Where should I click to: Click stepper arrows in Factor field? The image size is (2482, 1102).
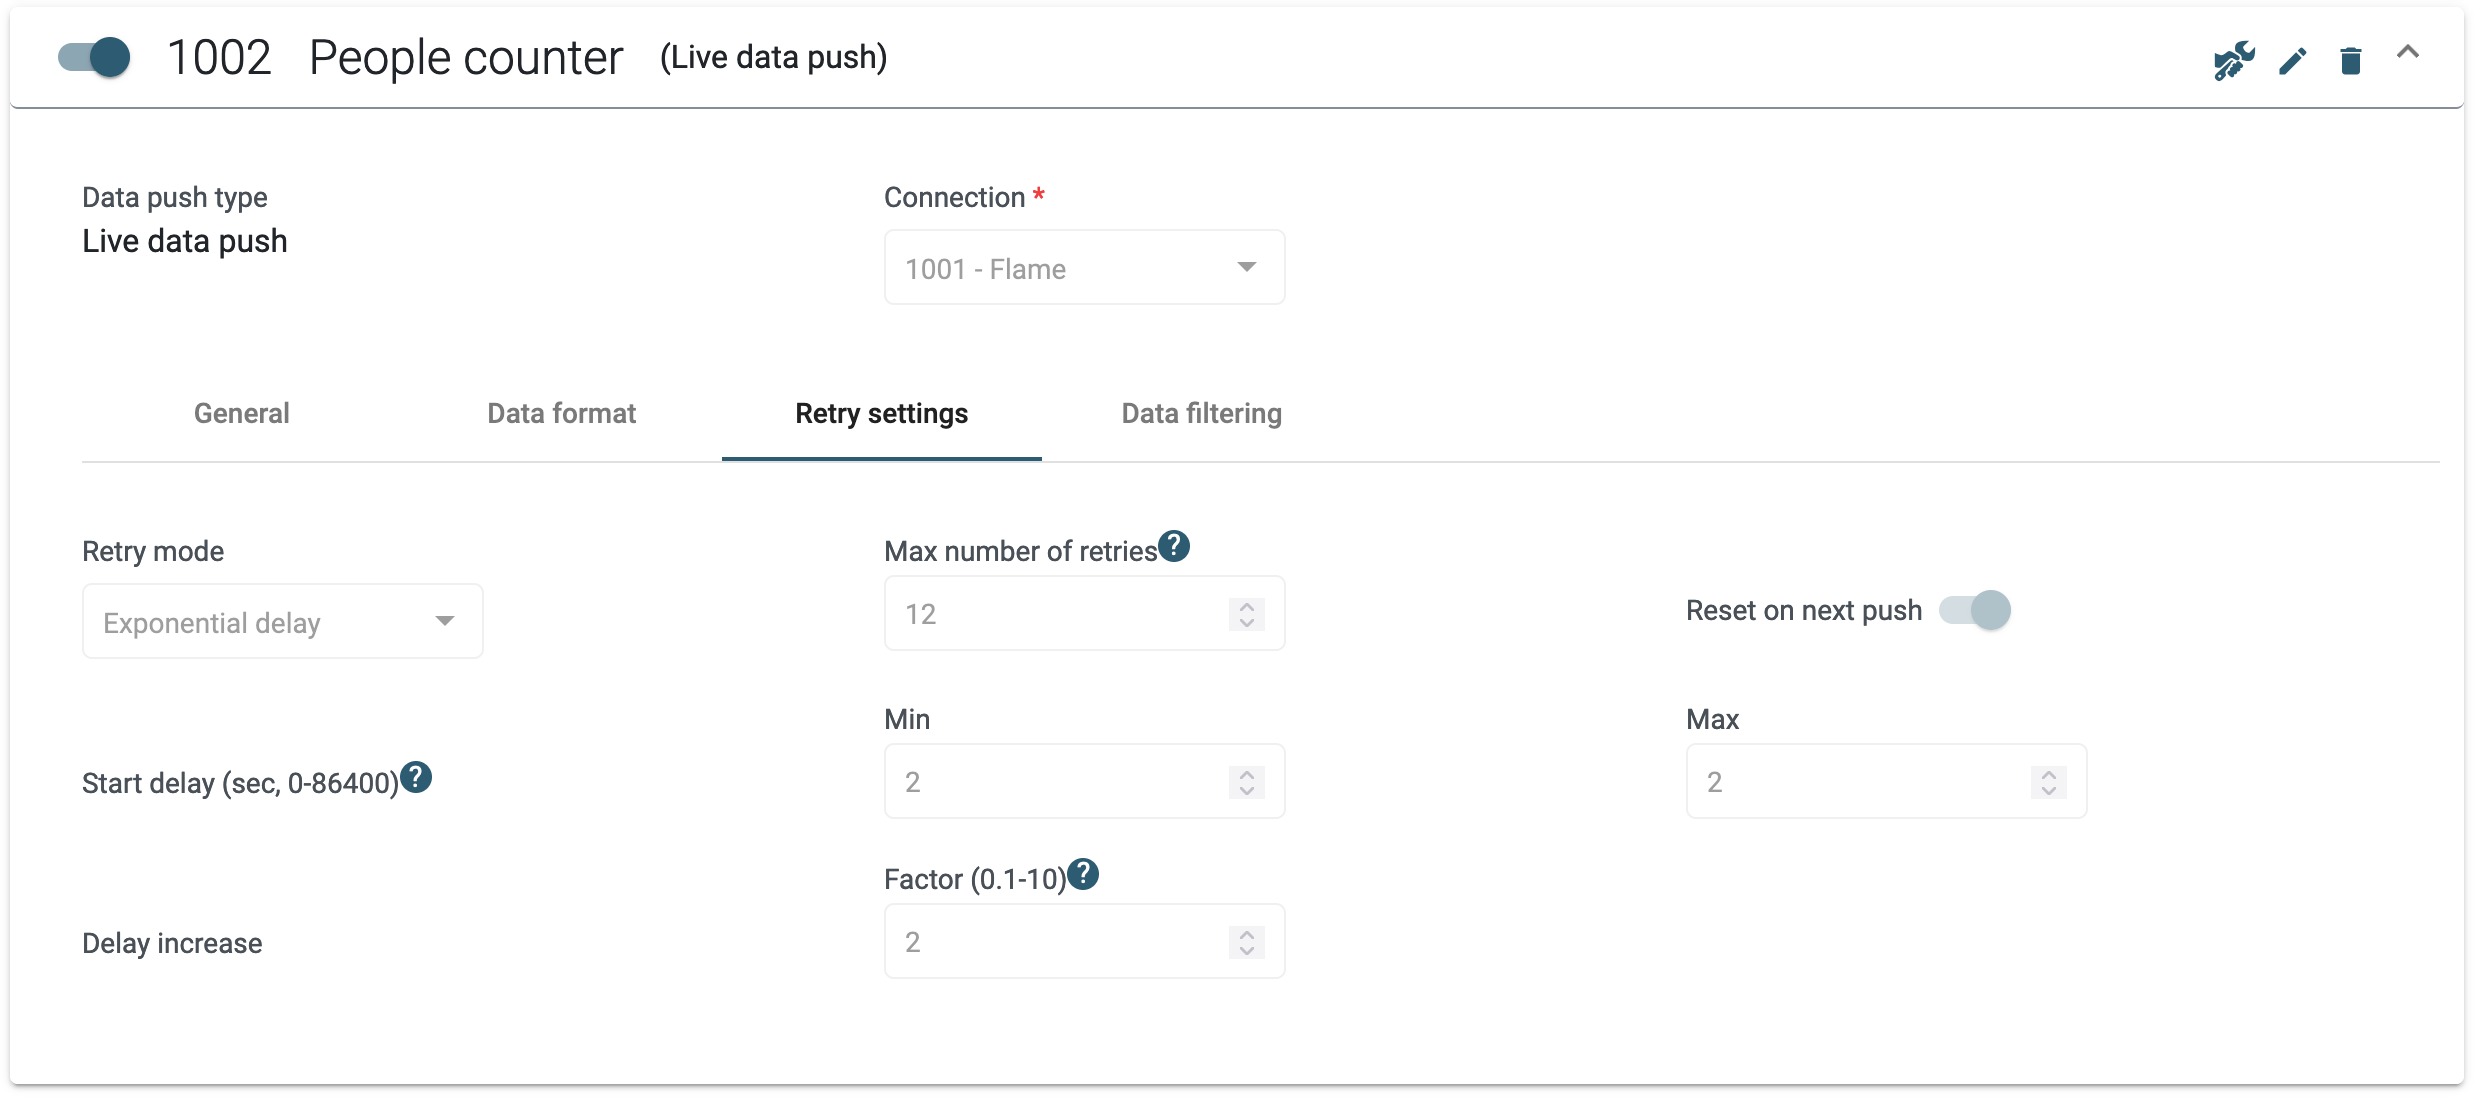tap(1246, 942)
